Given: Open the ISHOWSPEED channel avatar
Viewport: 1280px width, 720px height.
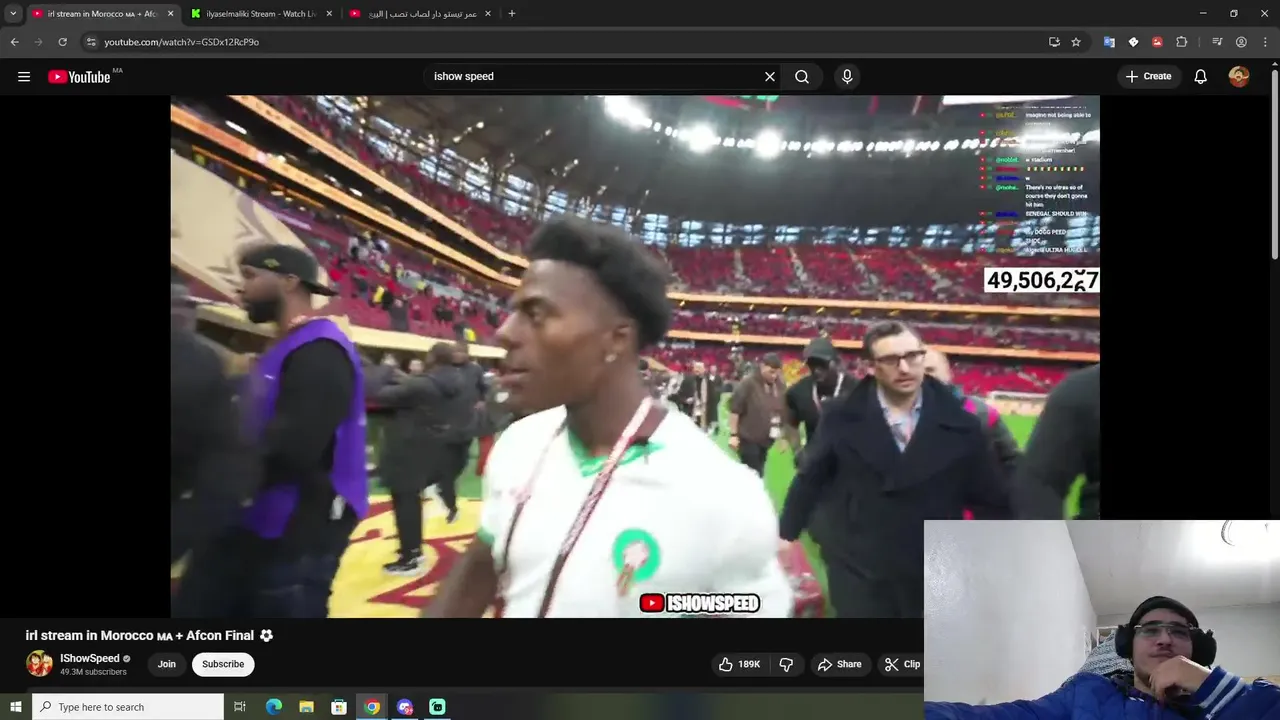Looking at the screenshot, I should tap(39, 664).
